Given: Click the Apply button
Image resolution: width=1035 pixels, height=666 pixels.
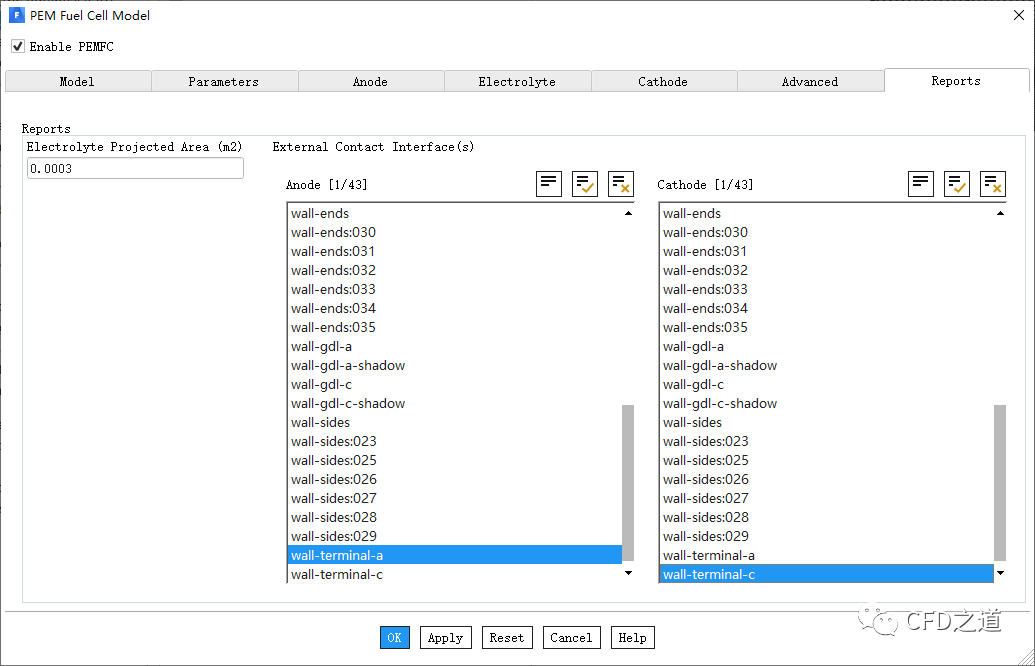Looking at the screenshot, I should [445, 638].
